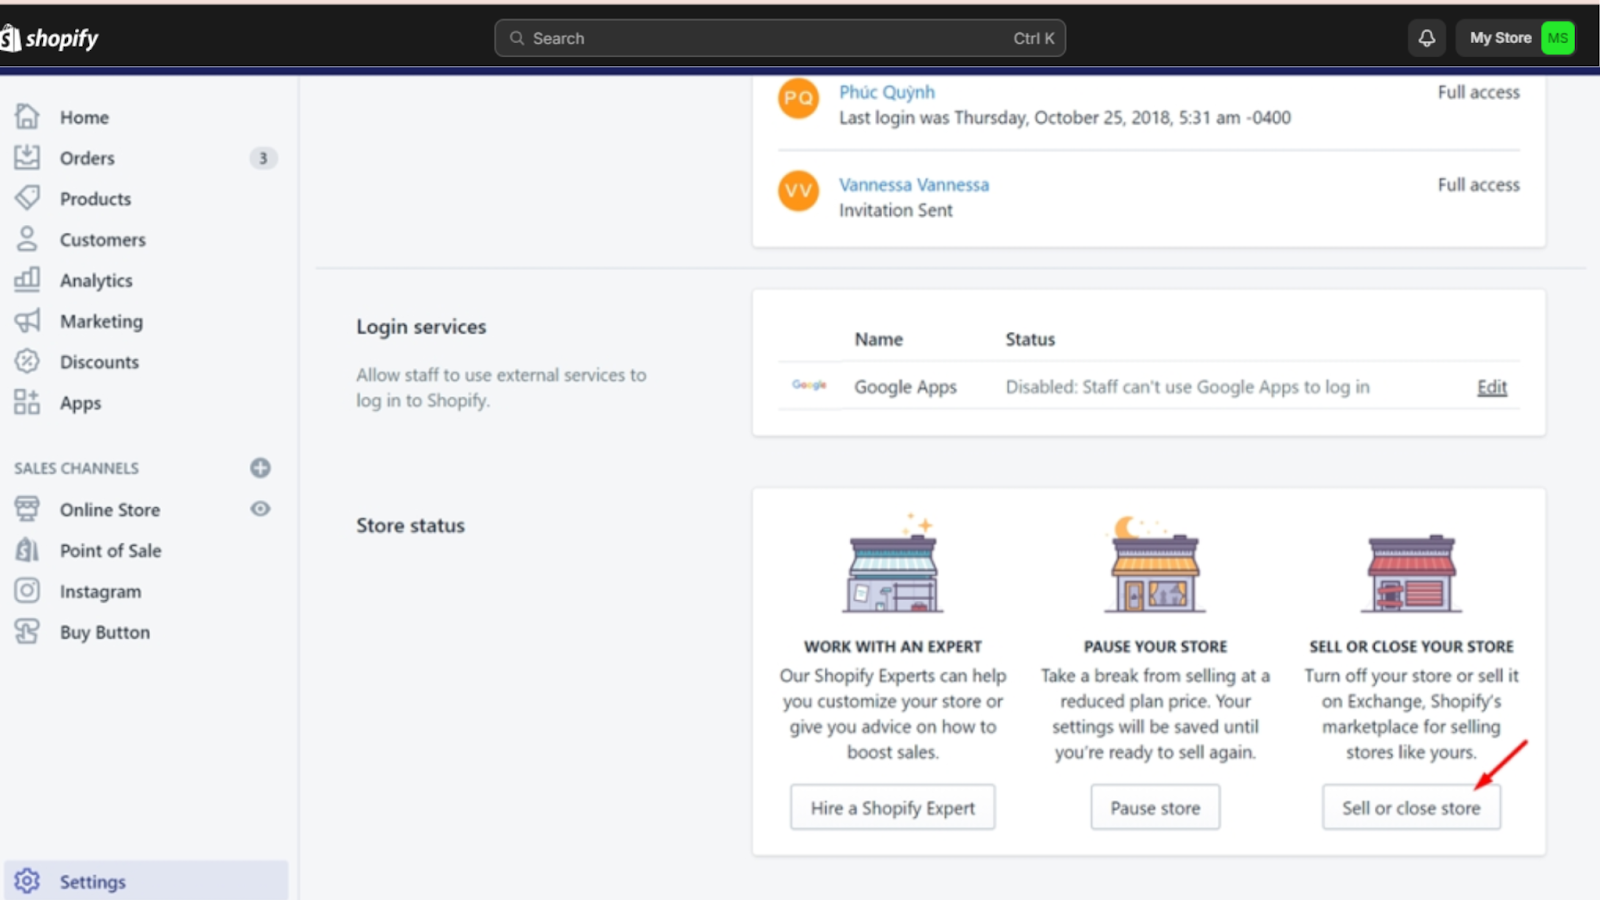Click the Sell or Close store illustration
1600x900 pixels.
tap(1411, 572)
